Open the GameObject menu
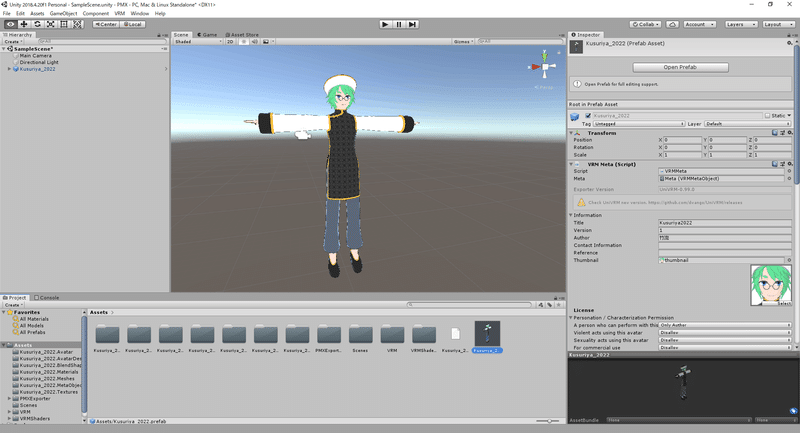The image size is (800, 433). tap(63, 13)
